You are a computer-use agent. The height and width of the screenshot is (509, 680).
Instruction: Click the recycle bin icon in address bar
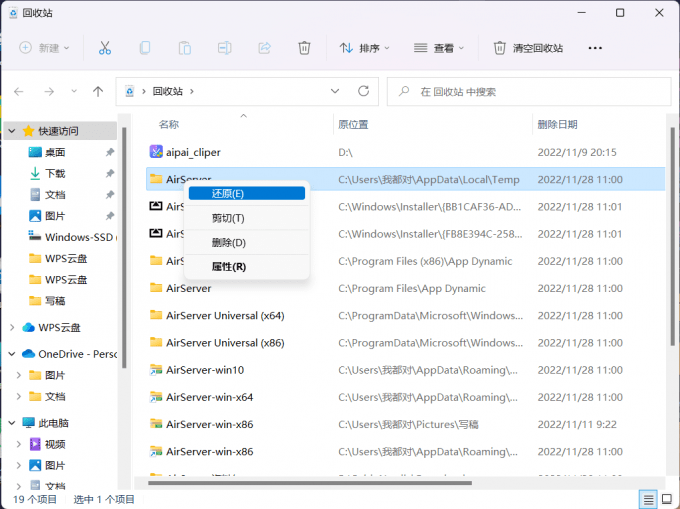pyautogui.click(x=129, y=91)
